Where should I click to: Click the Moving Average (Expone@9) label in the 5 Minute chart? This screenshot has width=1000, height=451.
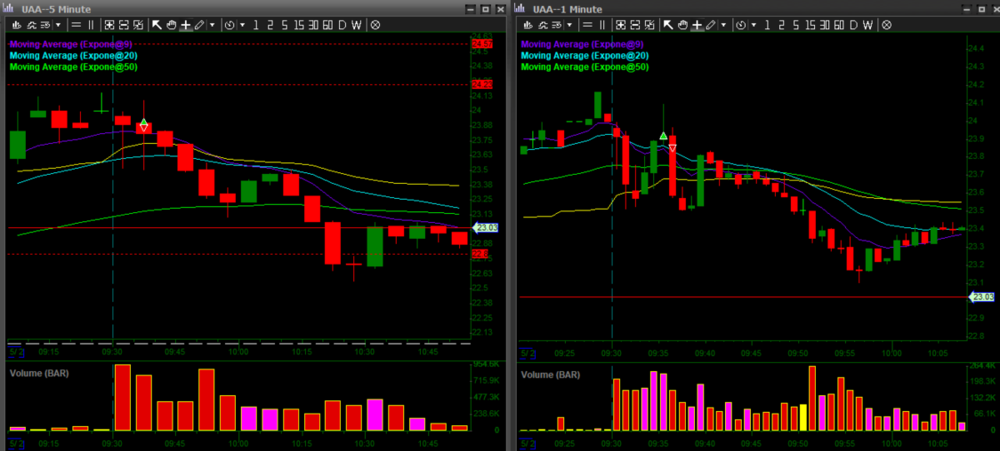[72, 44]
